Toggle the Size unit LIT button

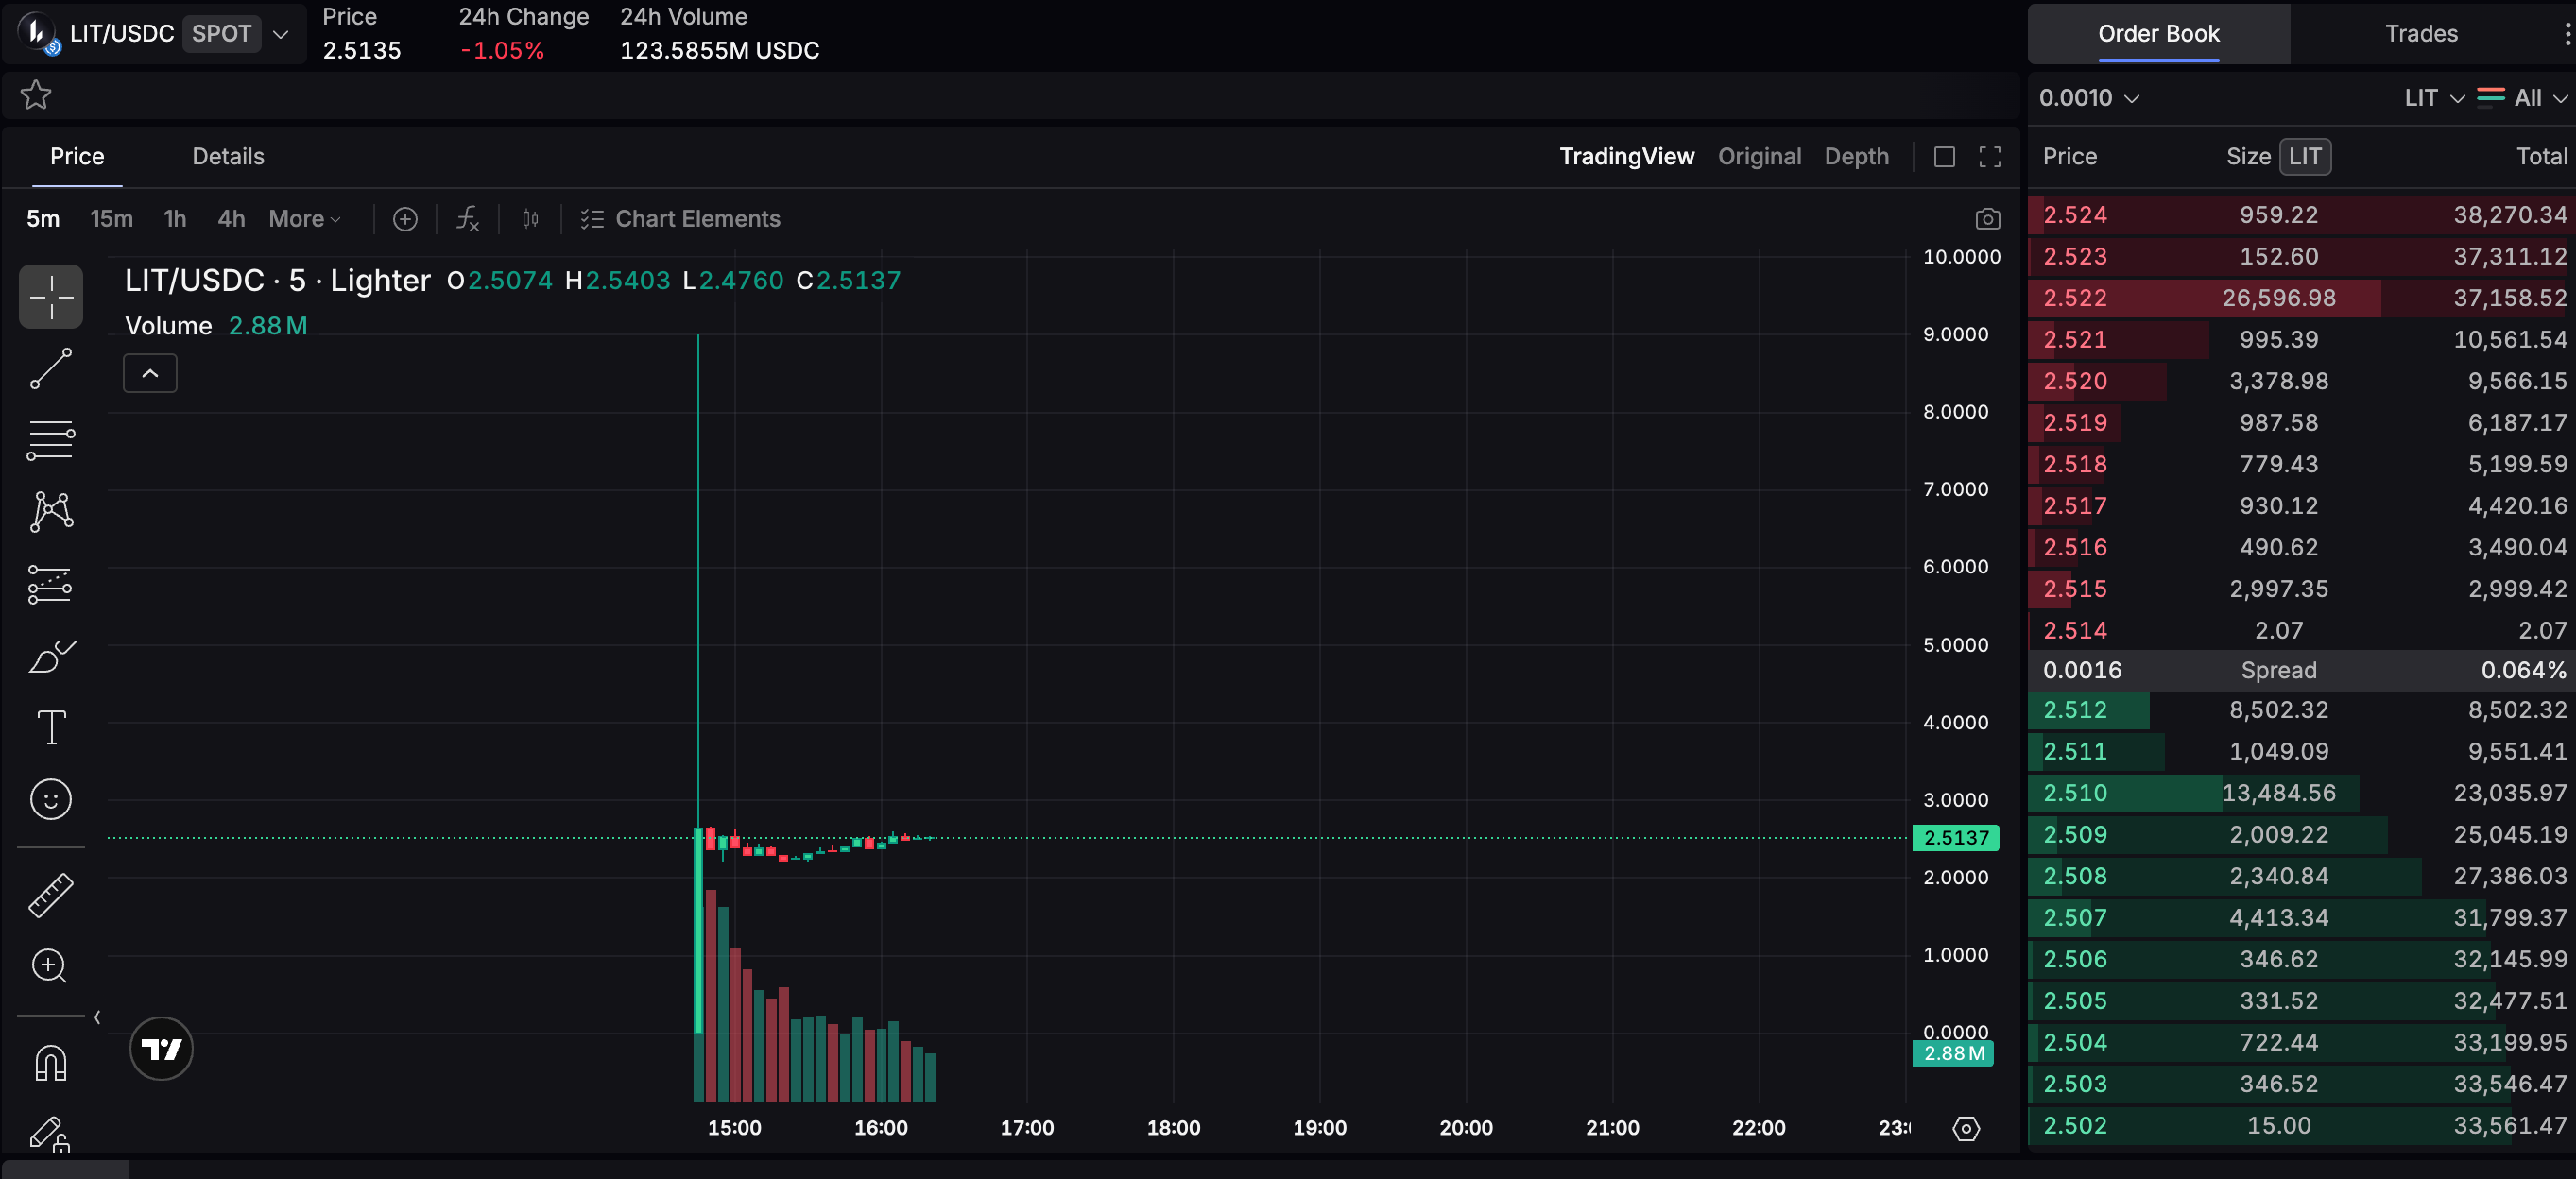pyautogui.click(x=2304, y=156)
